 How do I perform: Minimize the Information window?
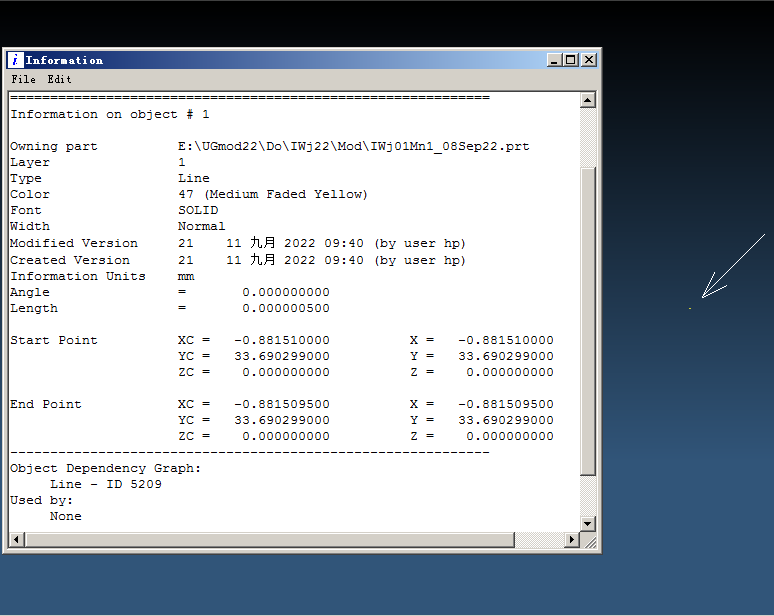click(554, 60)
